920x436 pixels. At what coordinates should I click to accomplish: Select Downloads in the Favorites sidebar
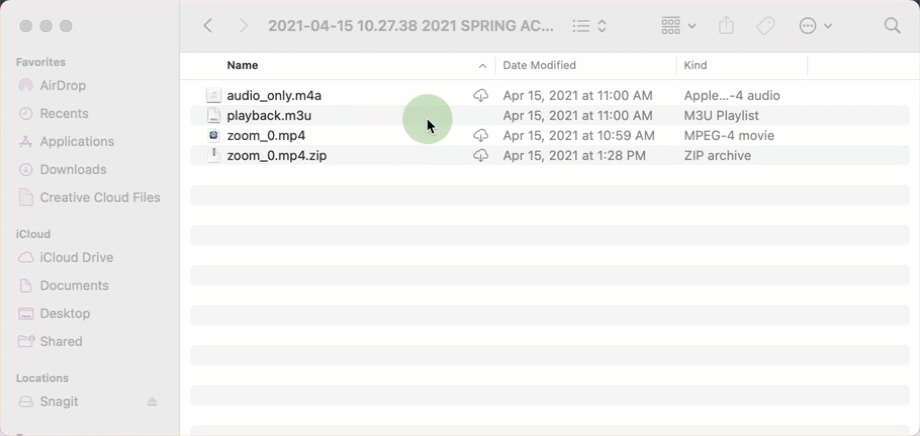coord(73,170)
